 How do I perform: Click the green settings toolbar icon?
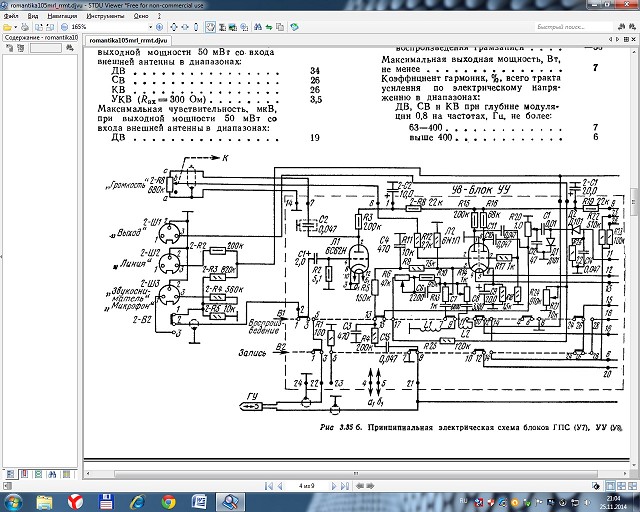(x=294, y=27)
